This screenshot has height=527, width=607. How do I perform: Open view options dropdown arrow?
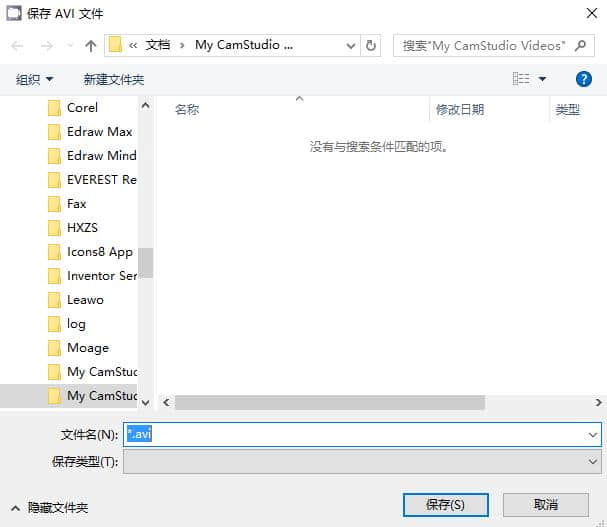click(542, 79)
